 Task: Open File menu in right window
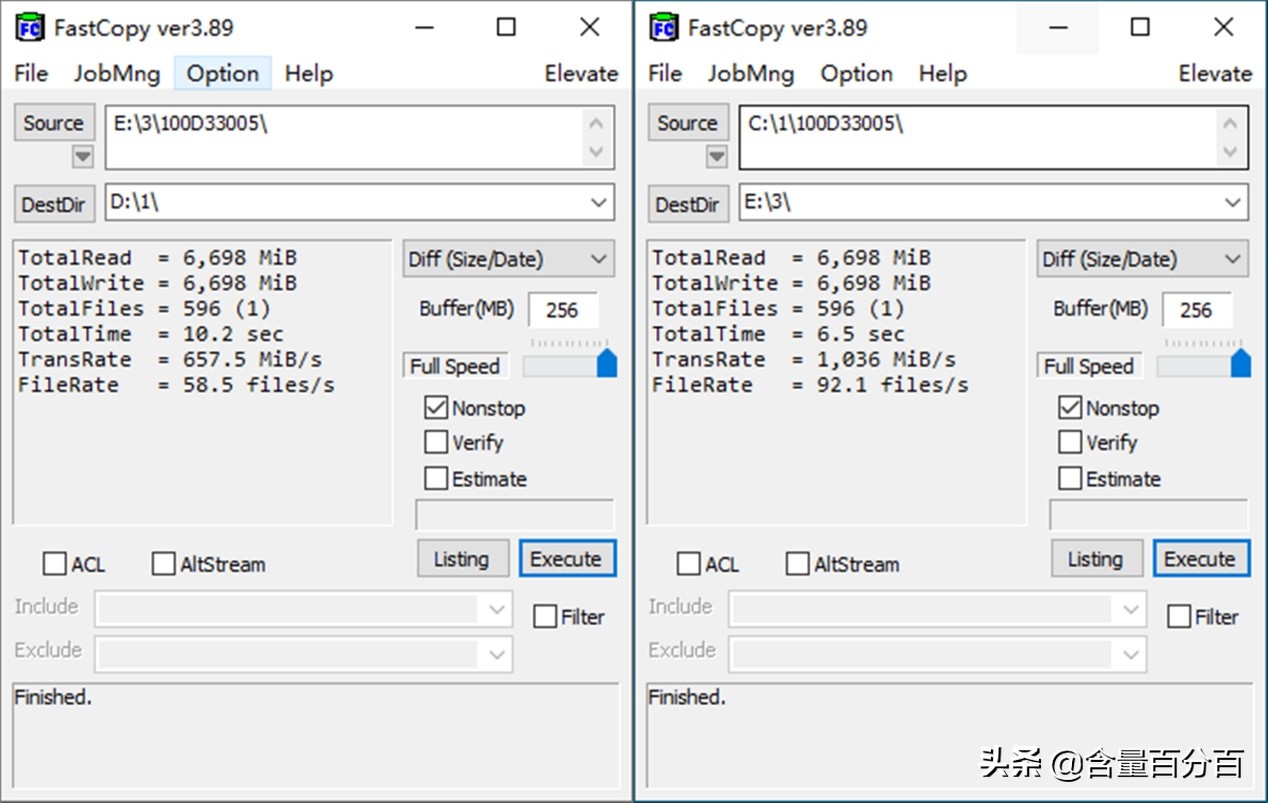click(665, 73)
